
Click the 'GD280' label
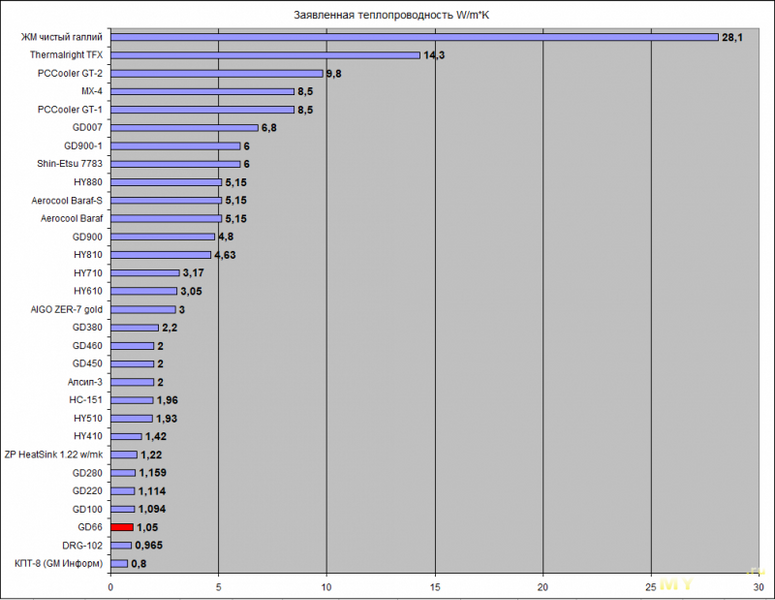[87, 473]
